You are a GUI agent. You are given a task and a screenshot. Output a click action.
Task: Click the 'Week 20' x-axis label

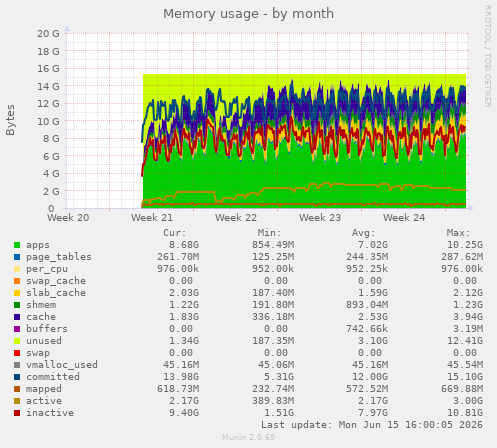(x=68, y=218)
